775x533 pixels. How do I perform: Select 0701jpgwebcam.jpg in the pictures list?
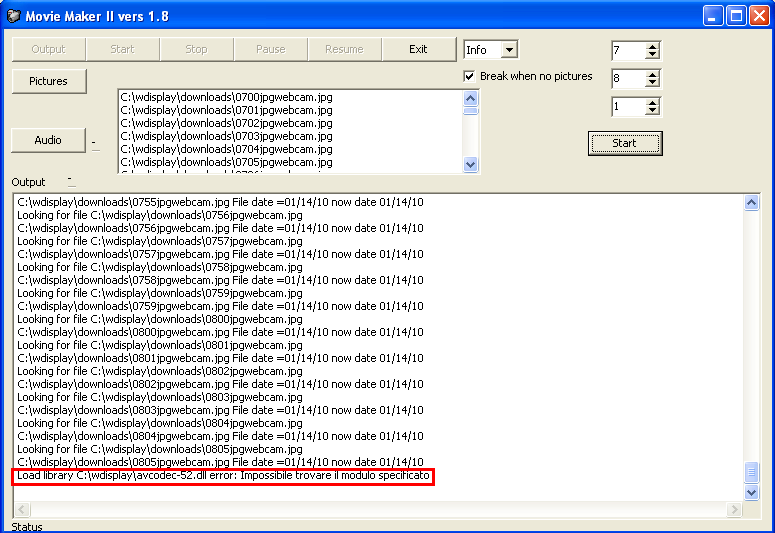coord(226,110)
